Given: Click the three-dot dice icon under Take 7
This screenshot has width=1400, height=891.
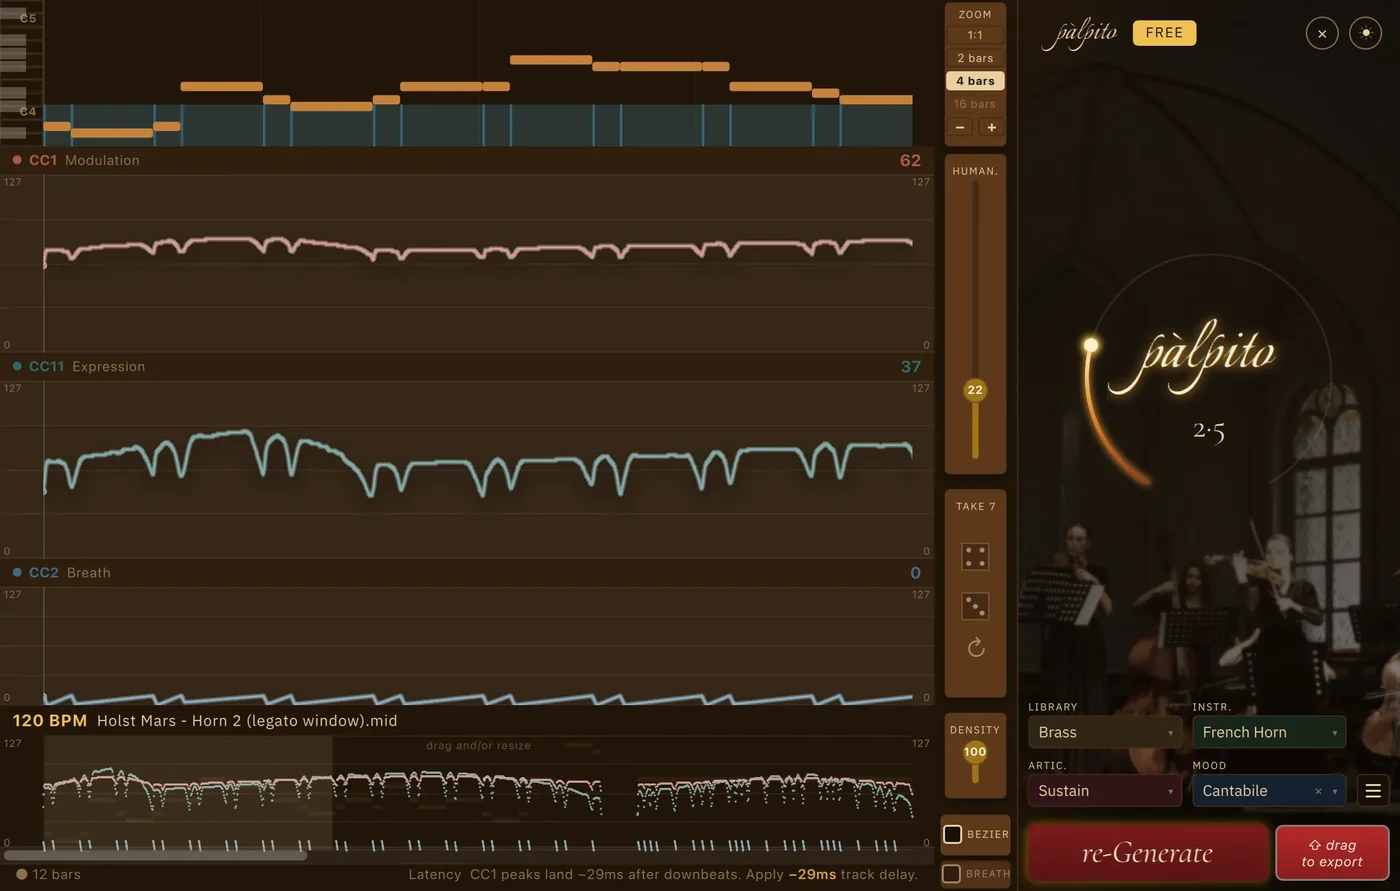Looking at the screenshot, I should [975, 606].
